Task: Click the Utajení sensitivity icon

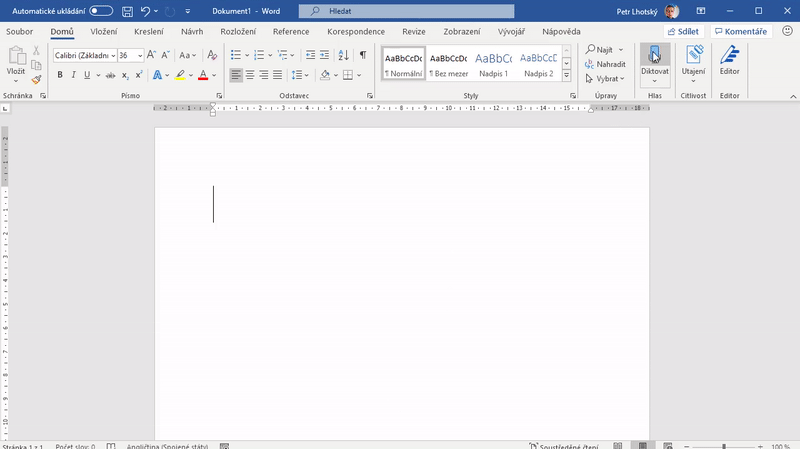Action: click(x=693, y=55)
